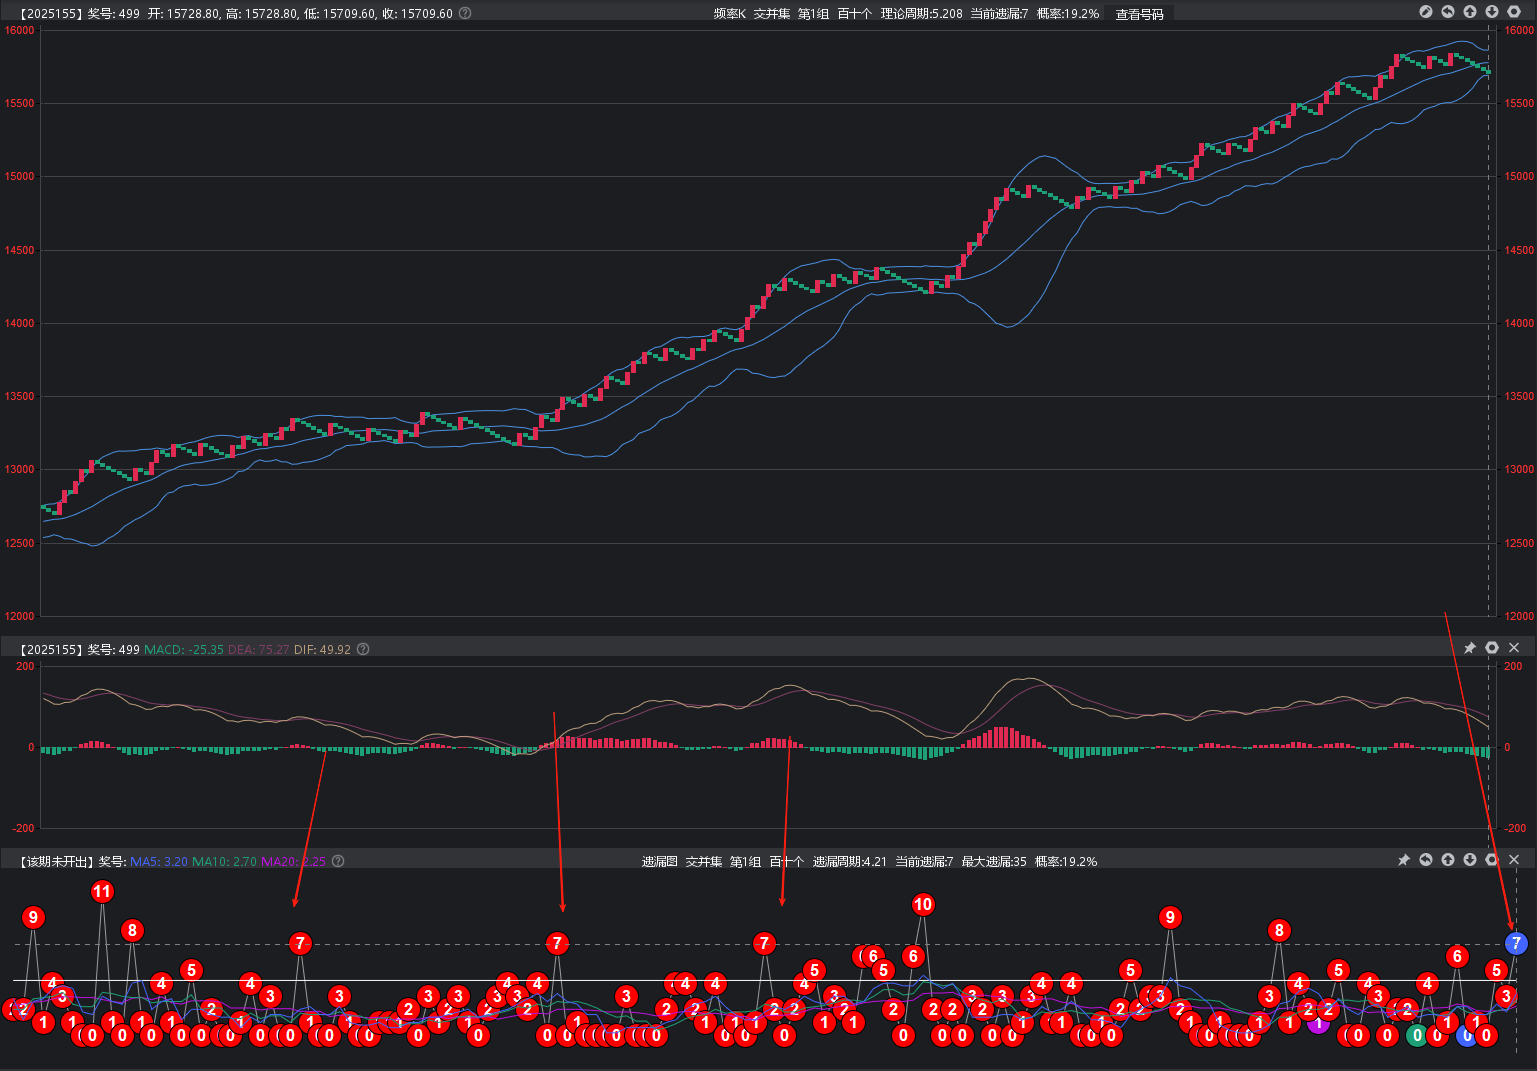Close the MACD indicator panel
1537x1071 pixels.
coord(1514,648)
